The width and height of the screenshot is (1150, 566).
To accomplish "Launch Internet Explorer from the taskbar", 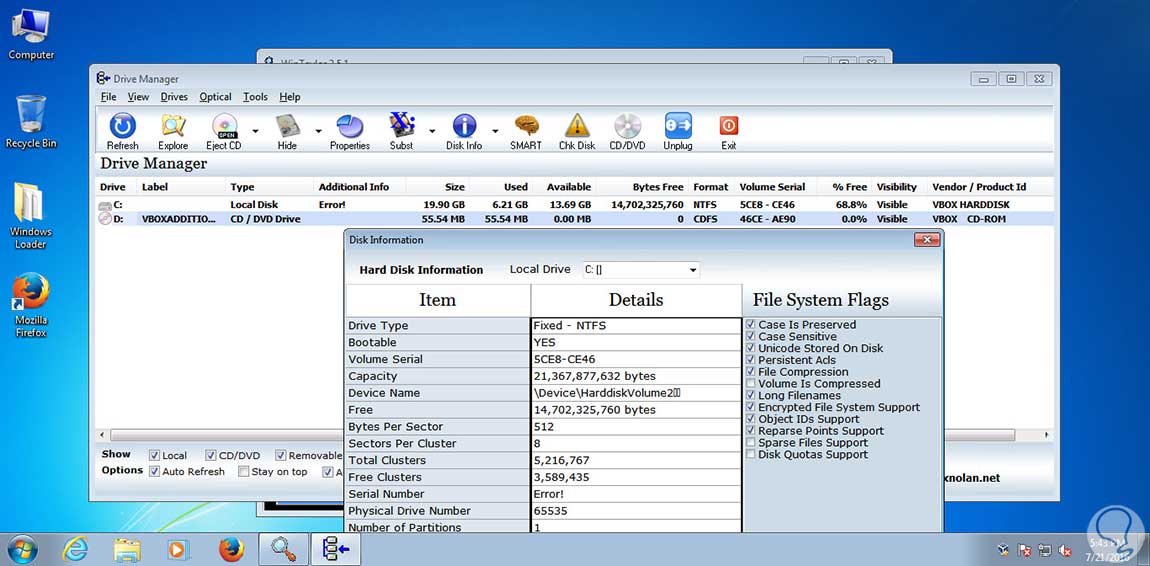I will pyautogui.click(x=75, y=549).
